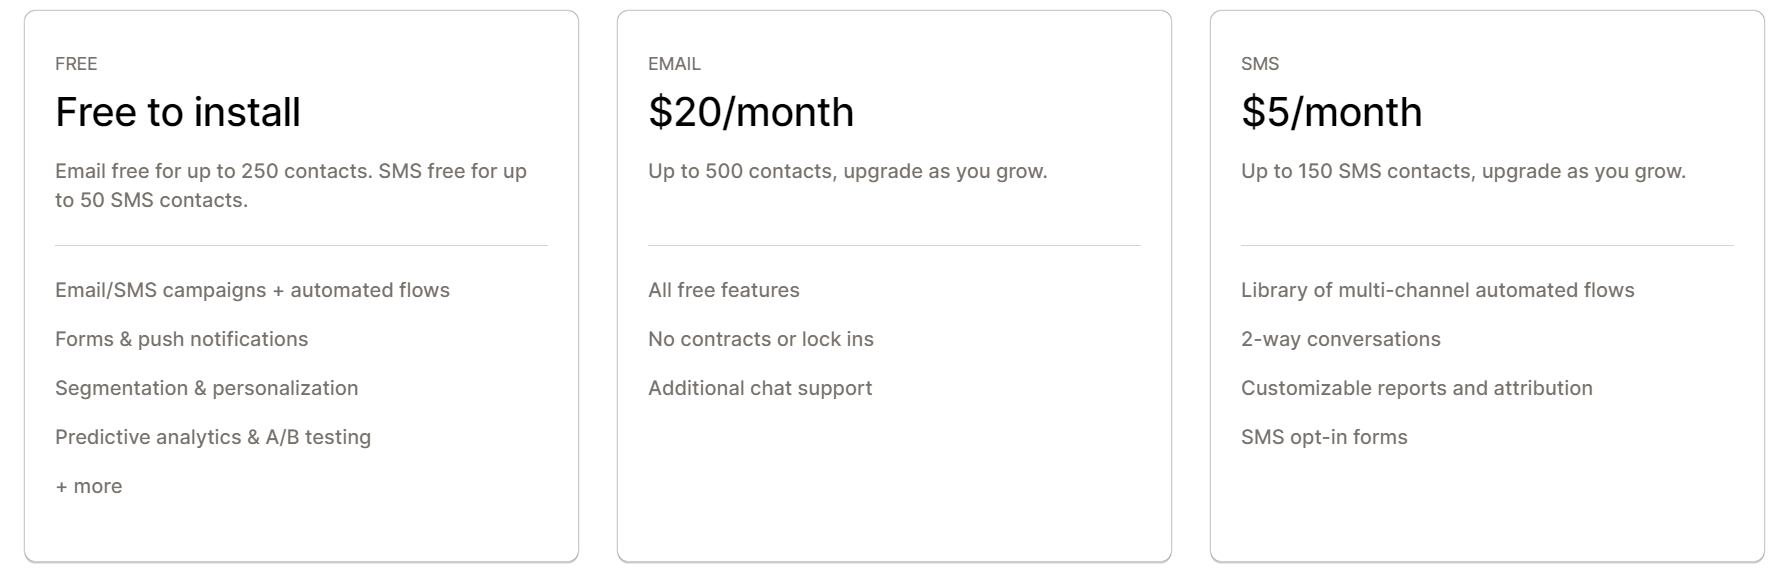The image size is (1784, 576).
Task: Click "Forms & push notifications" feature
Action: tap(181, 339)
